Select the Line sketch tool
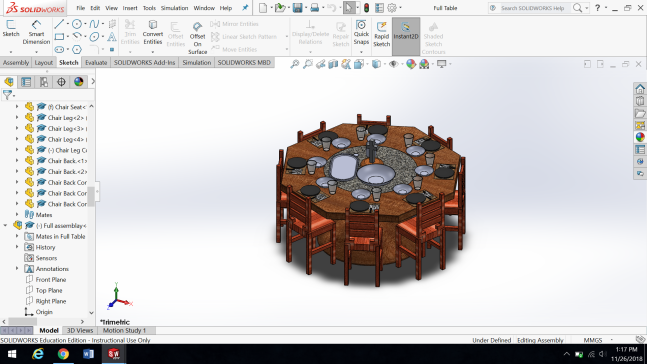The height and width of the screenshot is (364, 647). point(59,24)
